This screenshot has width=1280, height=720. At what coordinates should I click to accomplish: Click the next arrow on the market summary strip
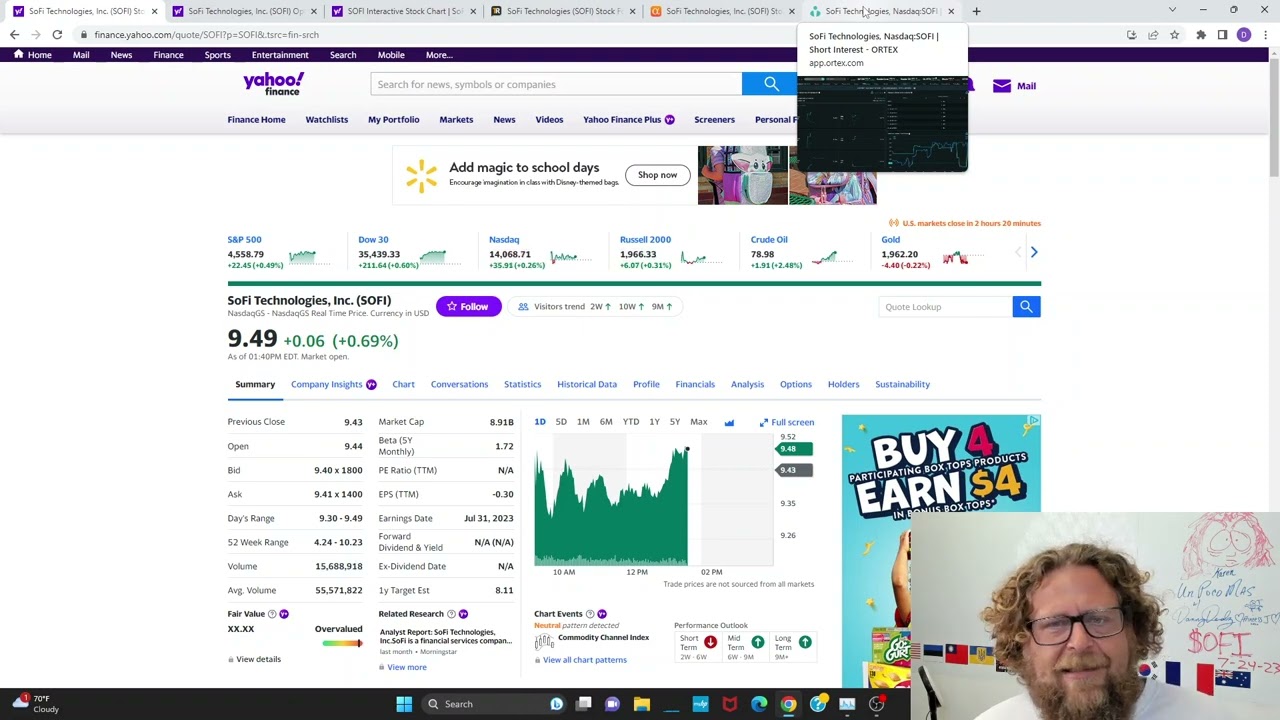(x=1034, y=253)
